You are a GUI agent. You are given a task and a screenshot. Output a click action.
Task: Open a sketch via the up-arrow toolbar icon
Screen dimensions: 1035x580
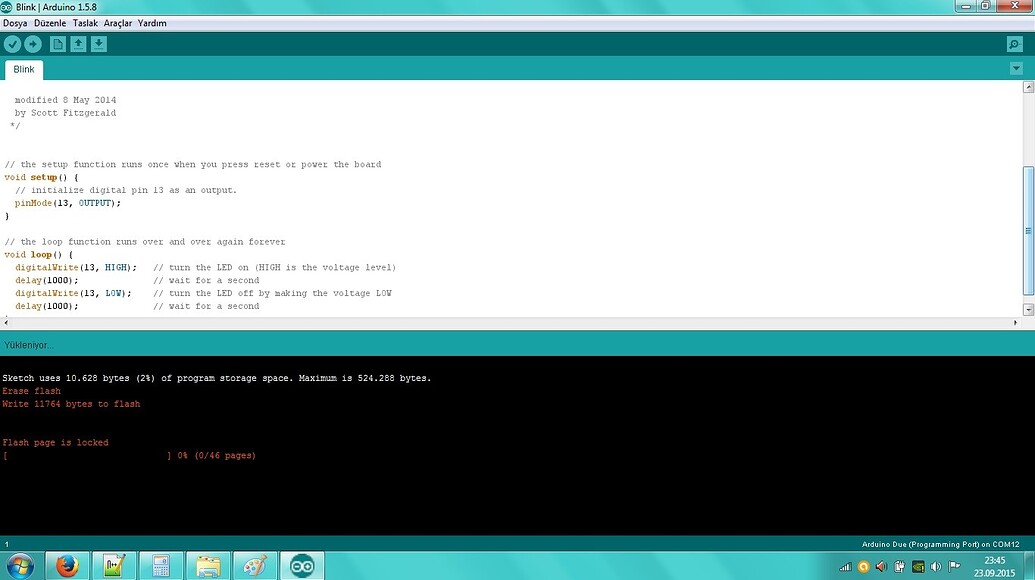coord(78,43)
